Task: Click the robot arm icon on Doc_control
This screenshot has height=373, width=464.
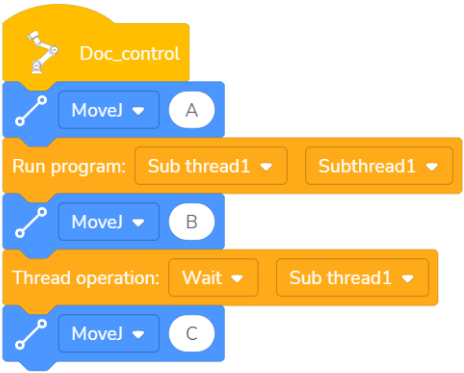Action: 42,52
